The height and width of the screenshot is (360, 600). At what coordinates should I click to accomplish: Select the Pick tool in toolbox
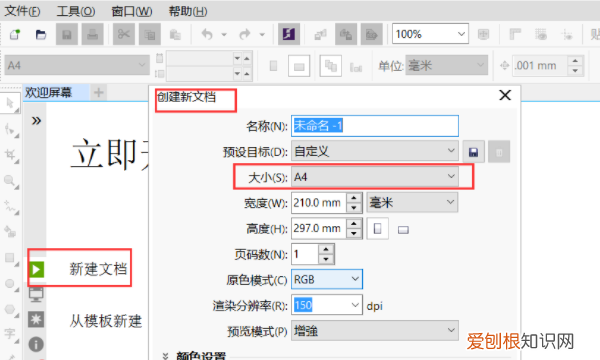point(10,103)
